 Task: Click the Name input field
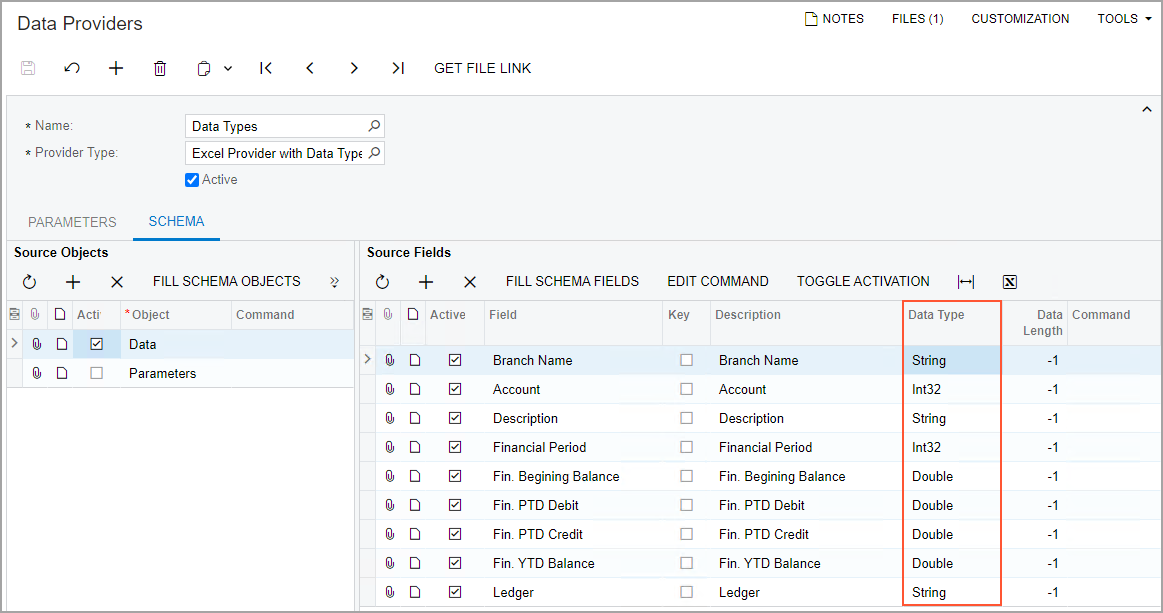tap(277, 127)
